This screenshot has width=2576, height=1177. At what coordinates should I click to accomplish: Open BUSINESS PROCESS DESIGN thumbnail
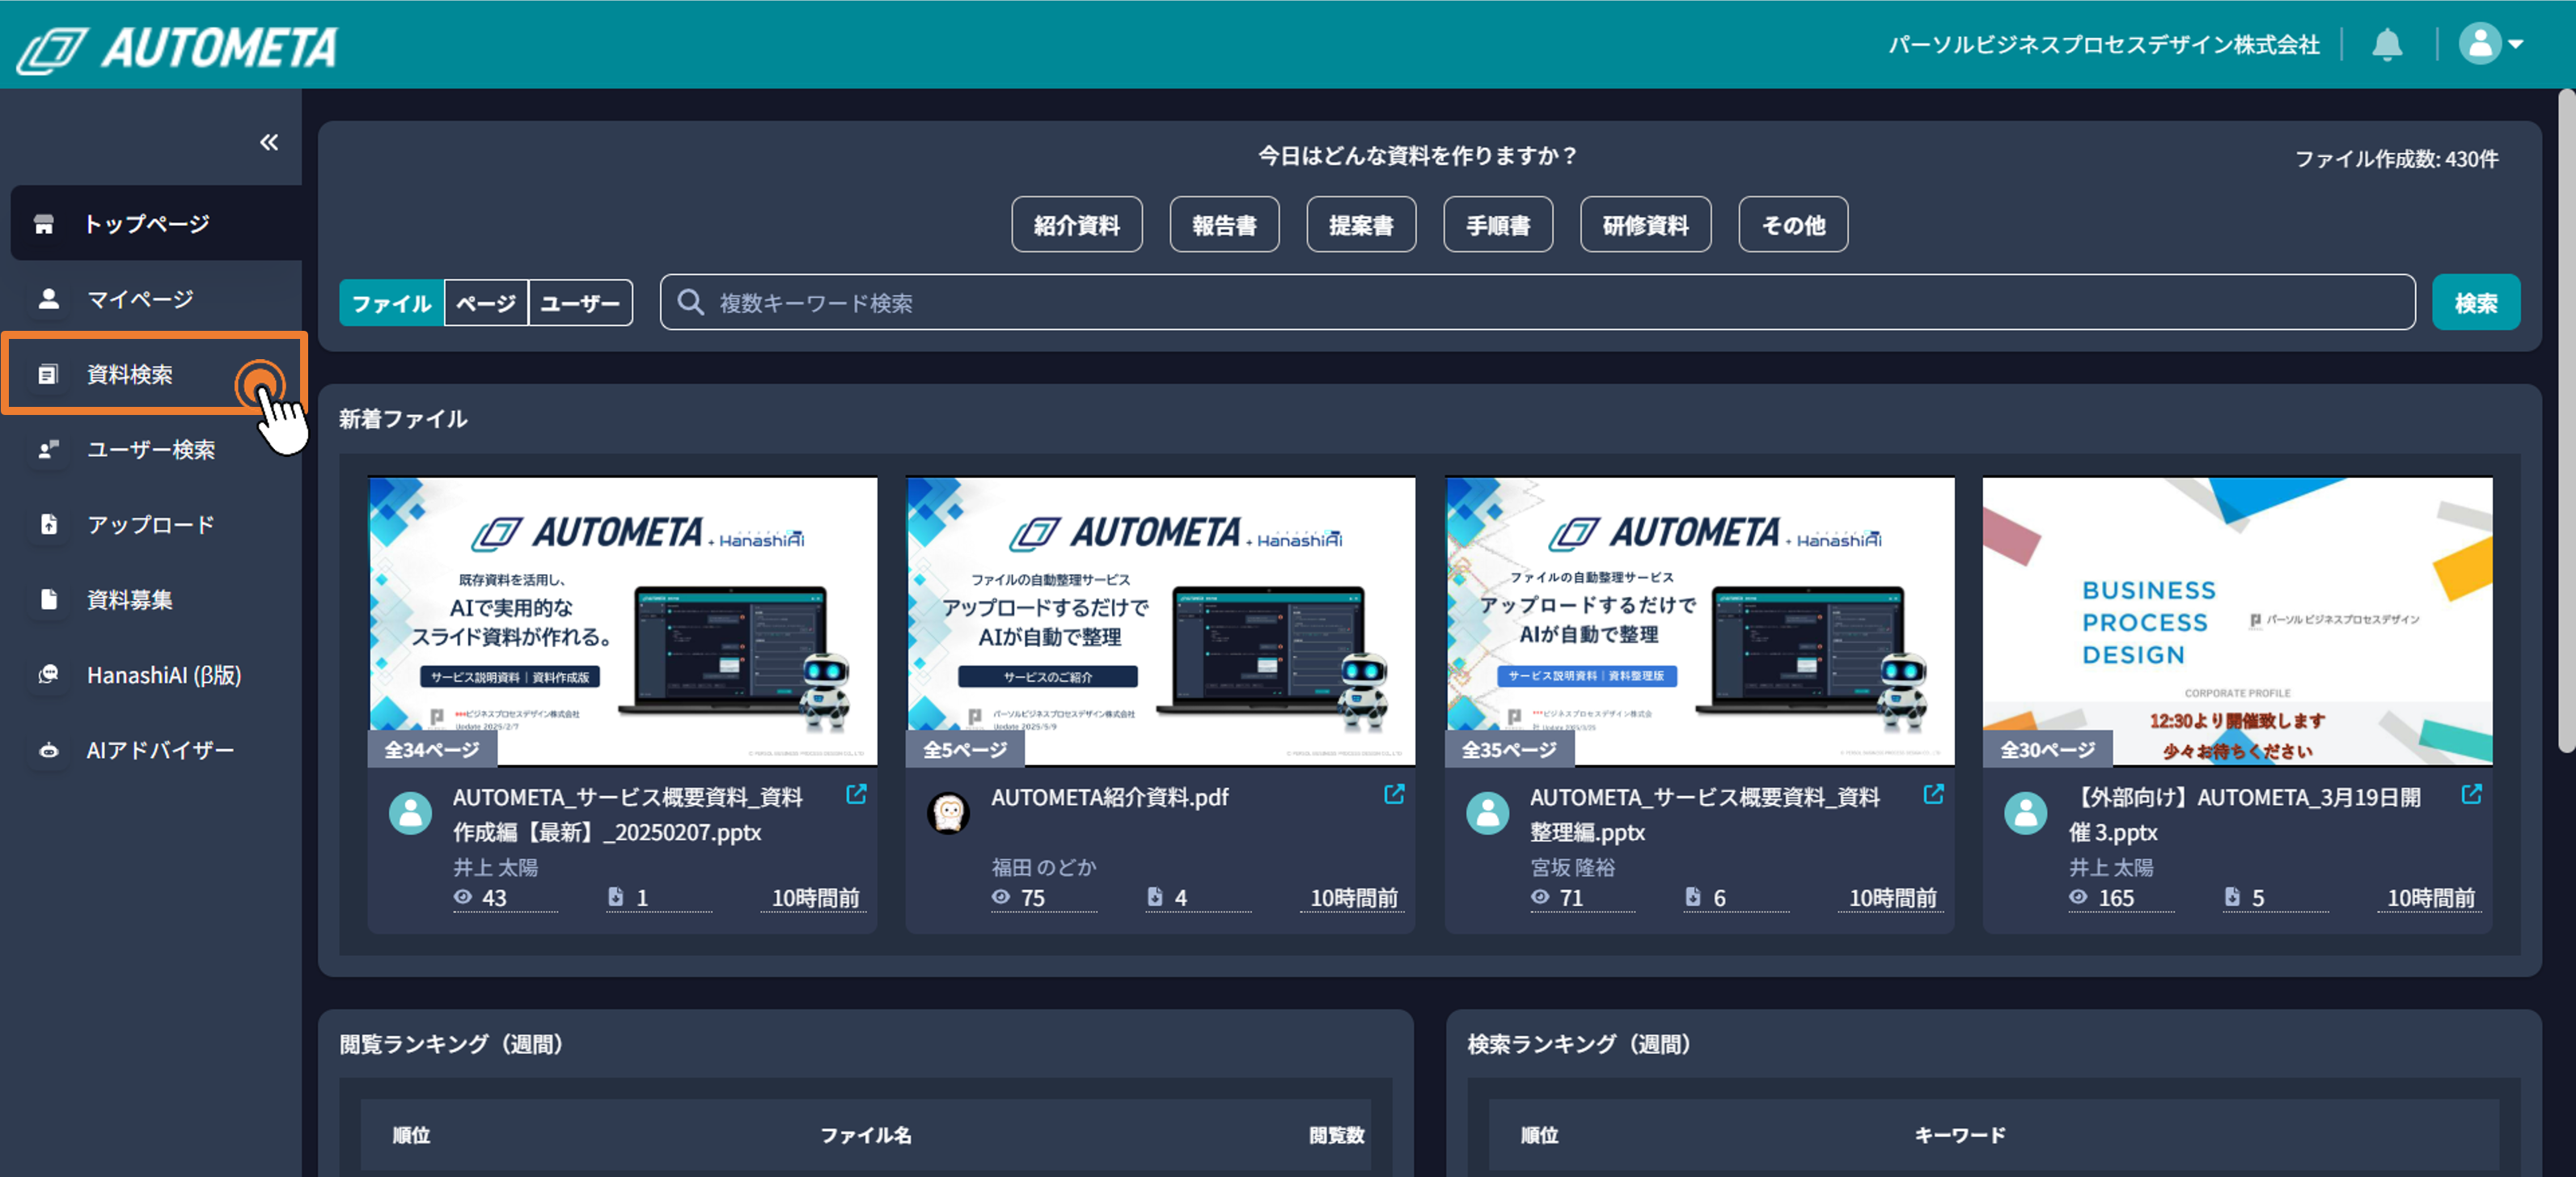pyautogui.click(x=2237, y=621)
